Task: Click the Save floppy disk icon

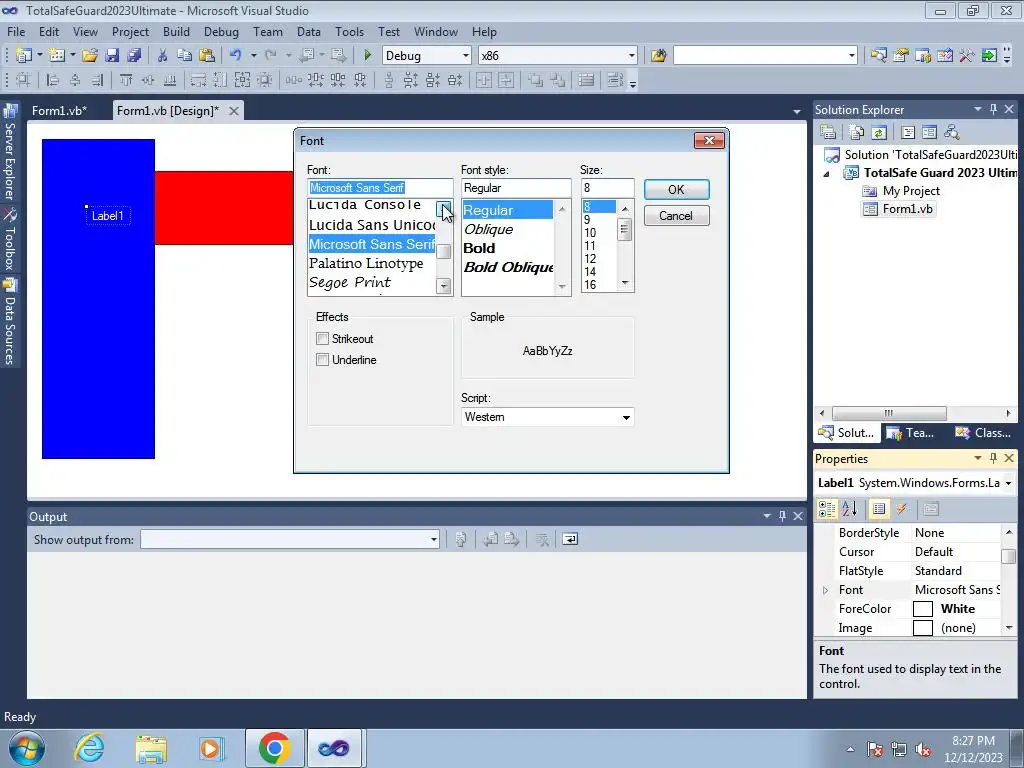Action: coord(112,56)
